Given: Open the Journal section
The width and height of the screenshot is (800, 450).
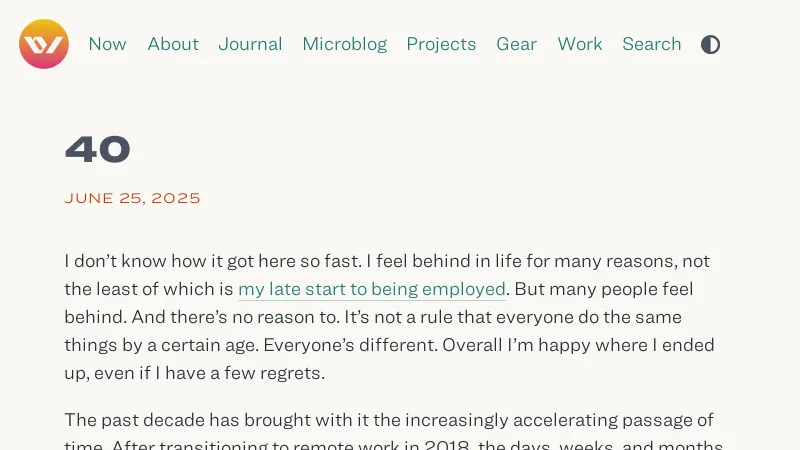Looking at the screenshot, I should pyautogui.click(x=250, y=44).
